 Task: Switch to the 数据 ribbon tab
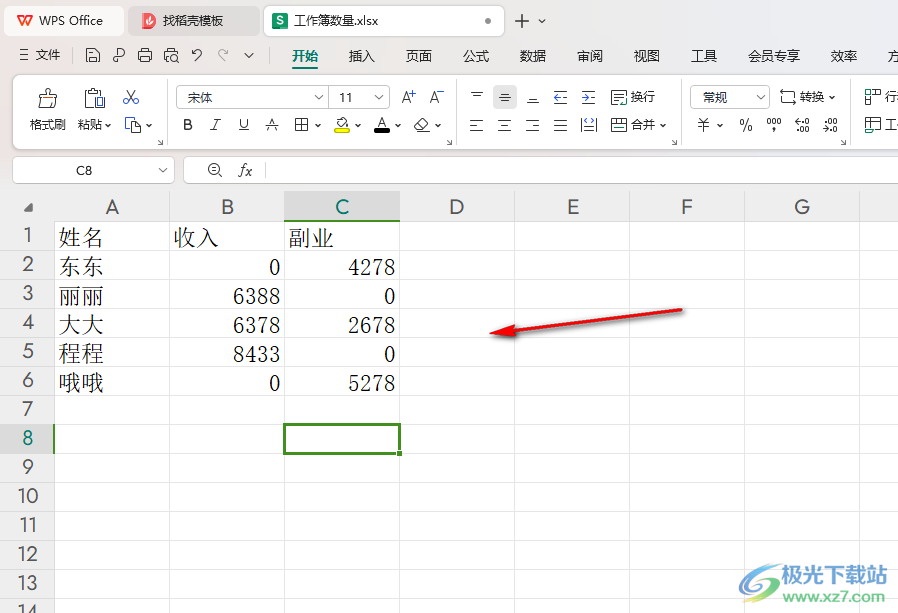click(x=533, y=56)
